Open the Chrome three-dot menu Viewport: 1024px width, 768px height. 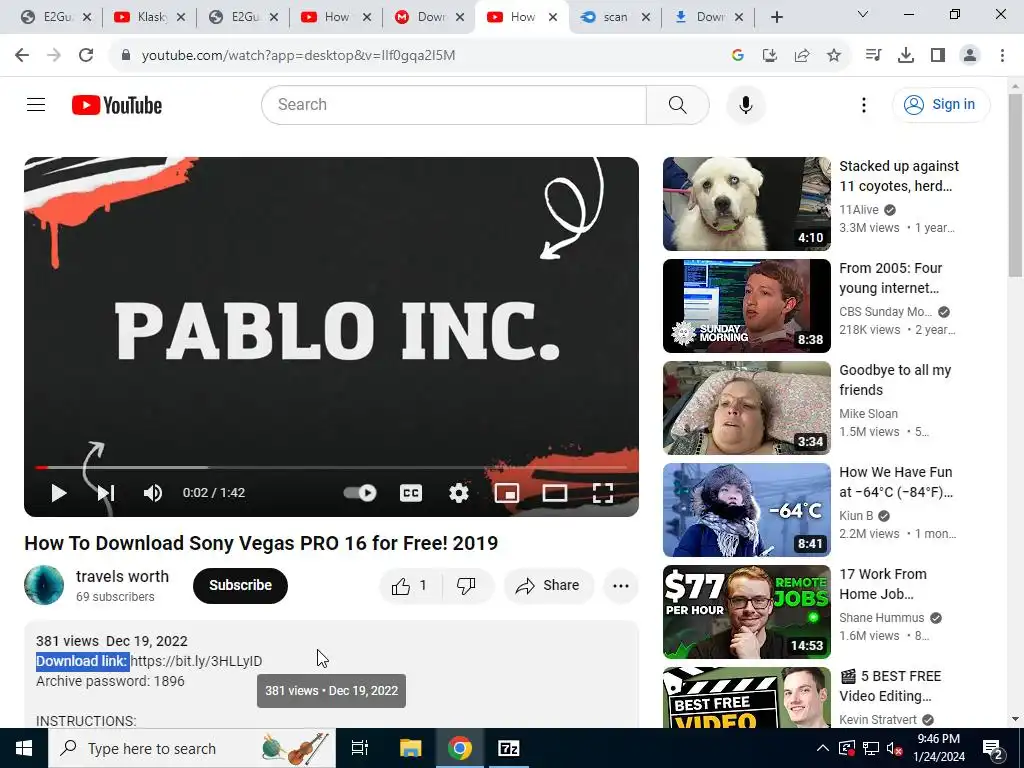click(1002, 56)
